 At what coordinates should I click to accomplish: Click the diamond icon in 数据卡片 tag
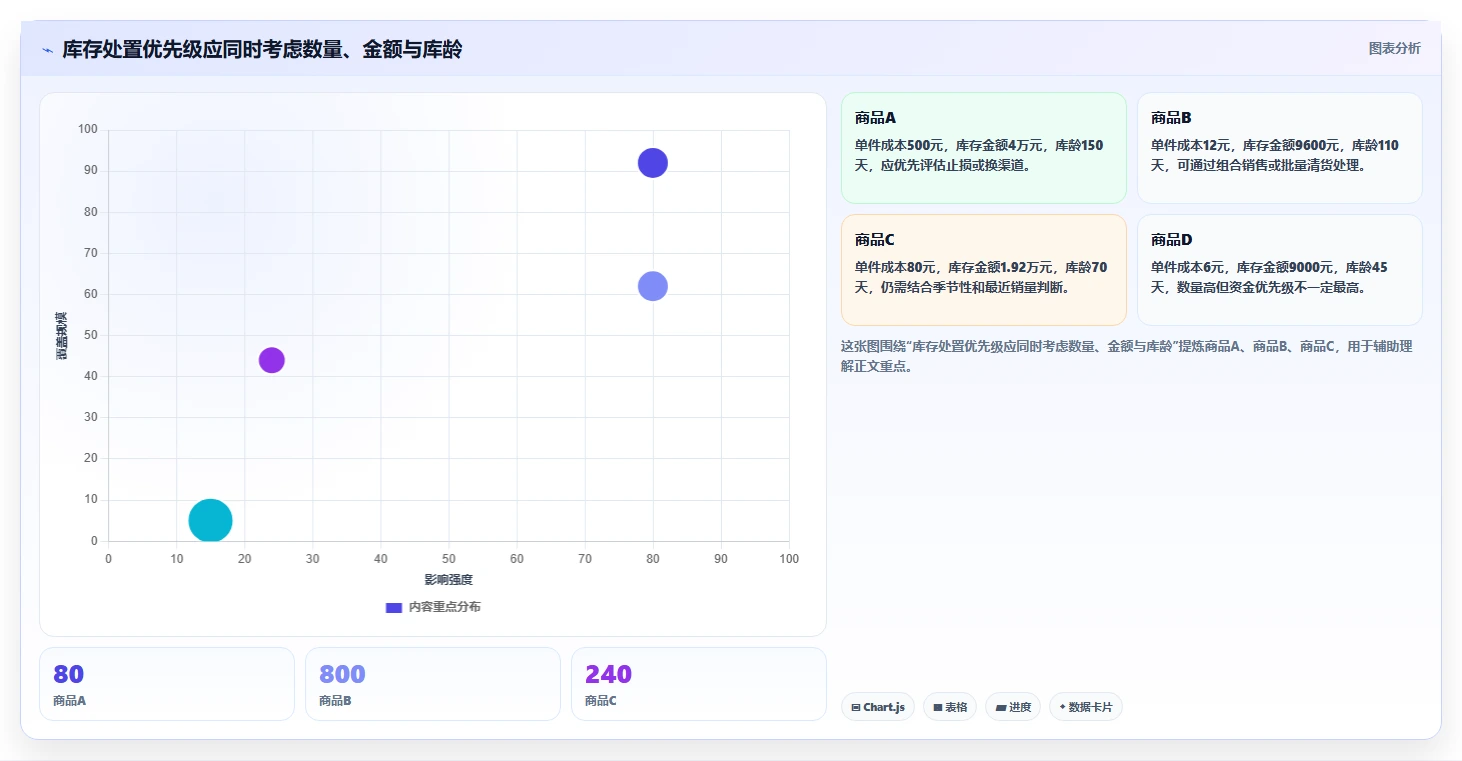pyautogui.click(x=1062, y=707)
